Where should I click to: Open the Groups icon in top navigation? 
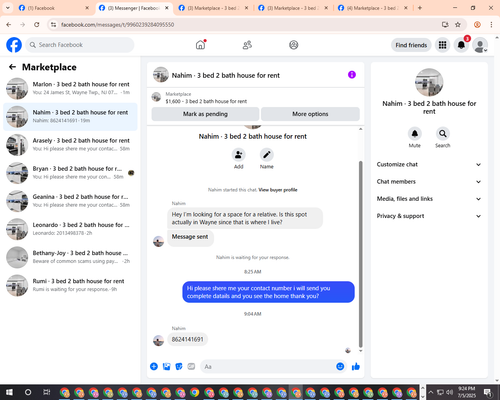pyautogui.click(x=294, y=45)
